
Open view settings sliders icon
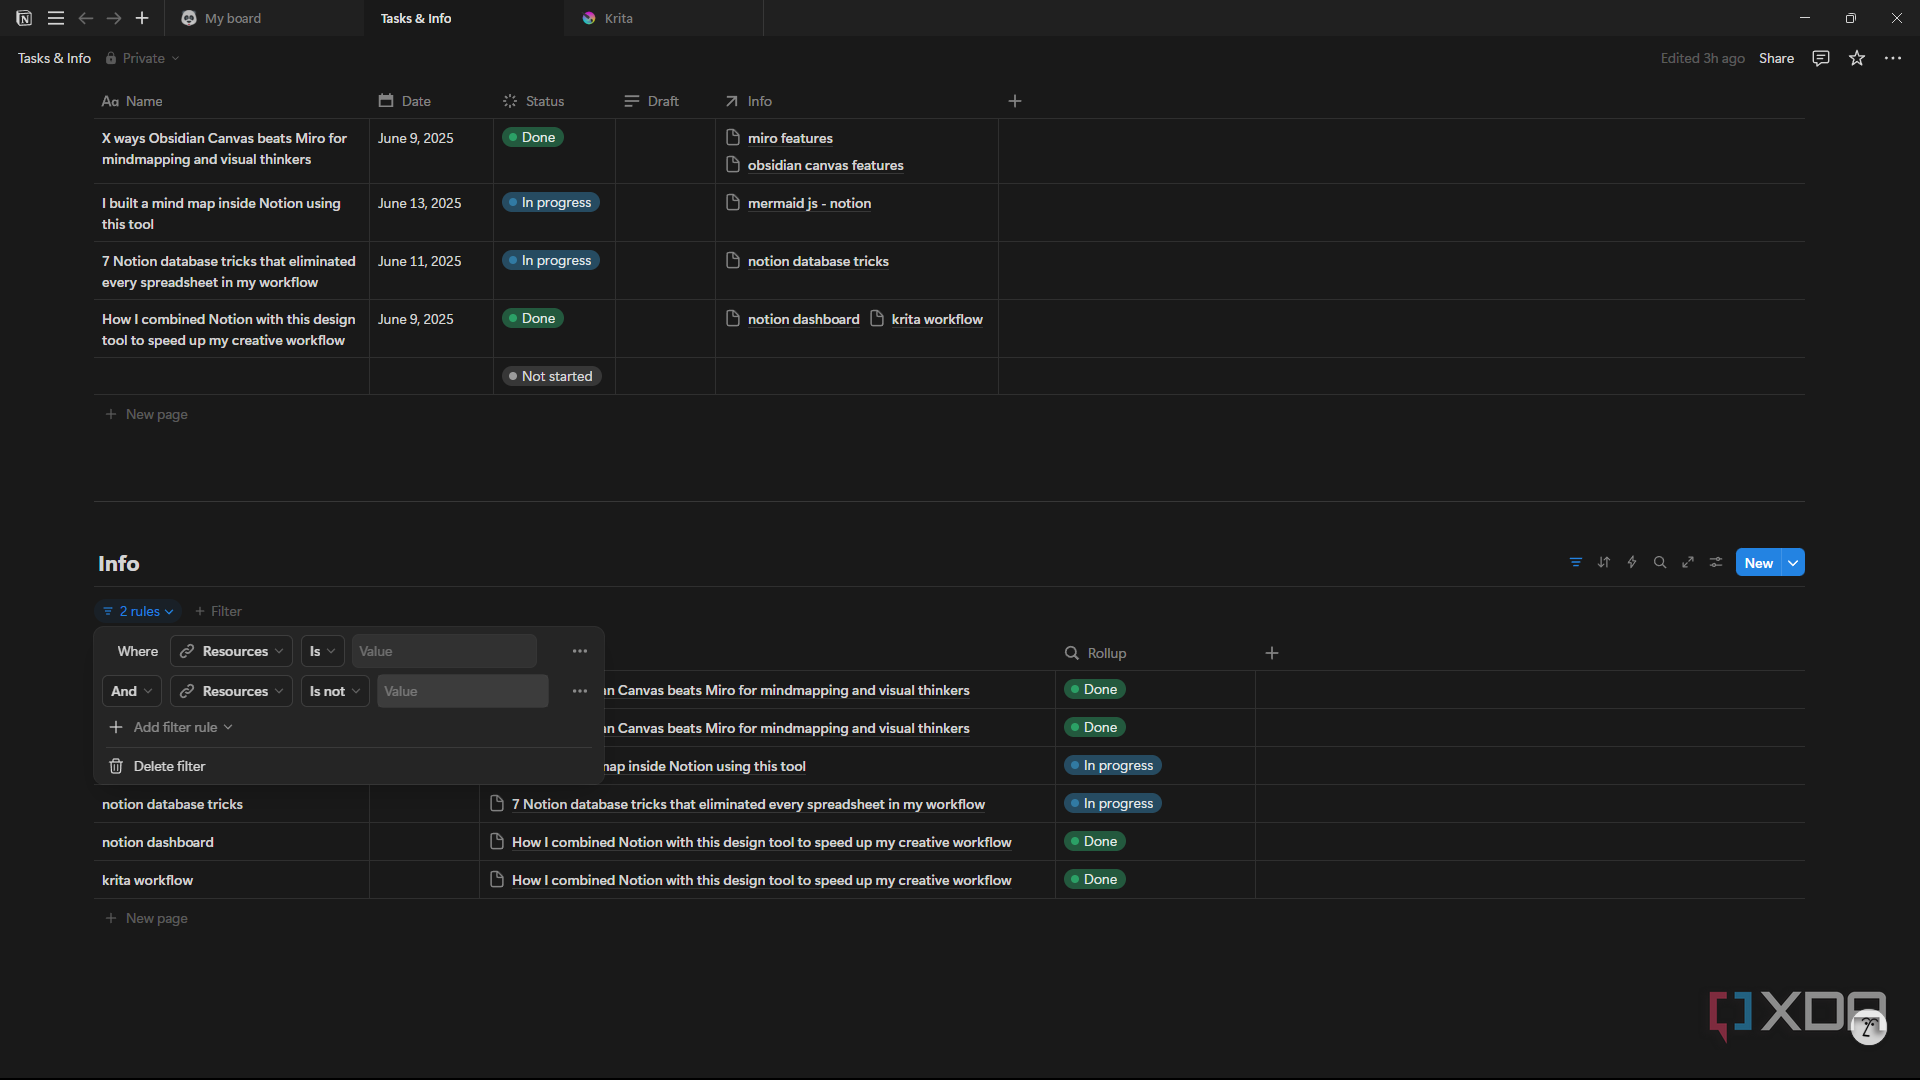[1716, 563]
